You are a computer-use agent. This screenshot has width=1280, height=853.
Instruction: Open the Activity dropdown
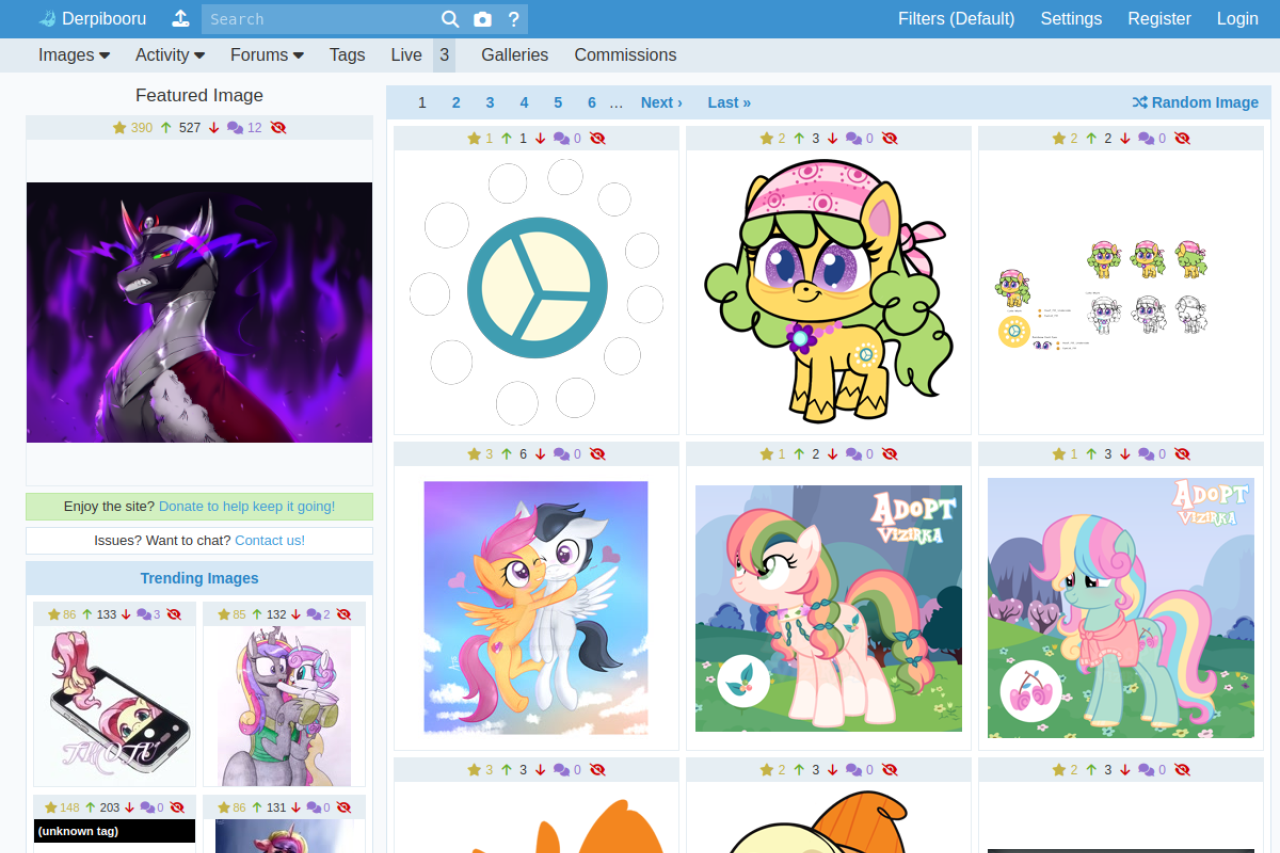click(x=169, y=55)
